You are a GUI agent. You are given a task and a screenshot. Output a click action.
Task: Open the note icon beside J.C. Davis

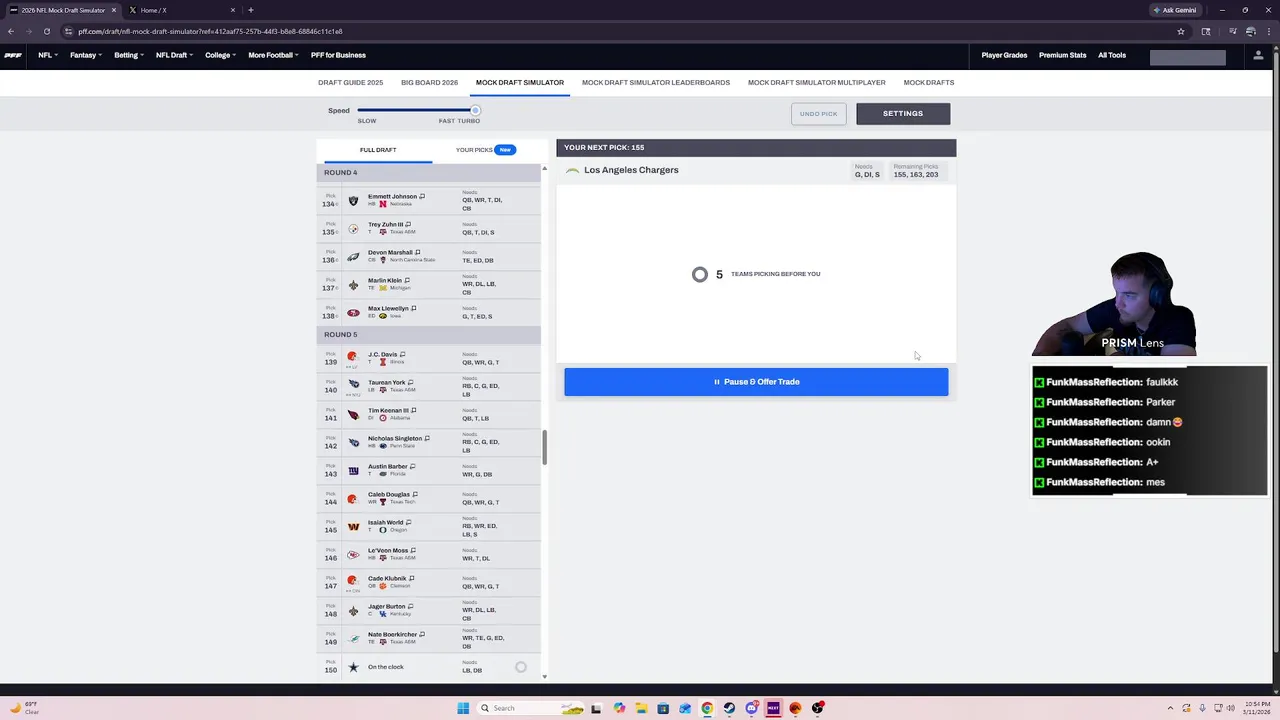(402, 354)
